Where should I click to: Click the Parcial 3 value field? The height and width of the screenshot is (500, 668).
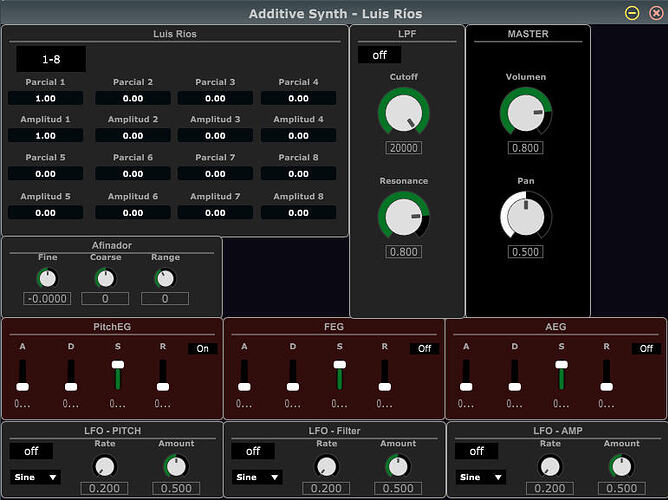coord(215,98)
